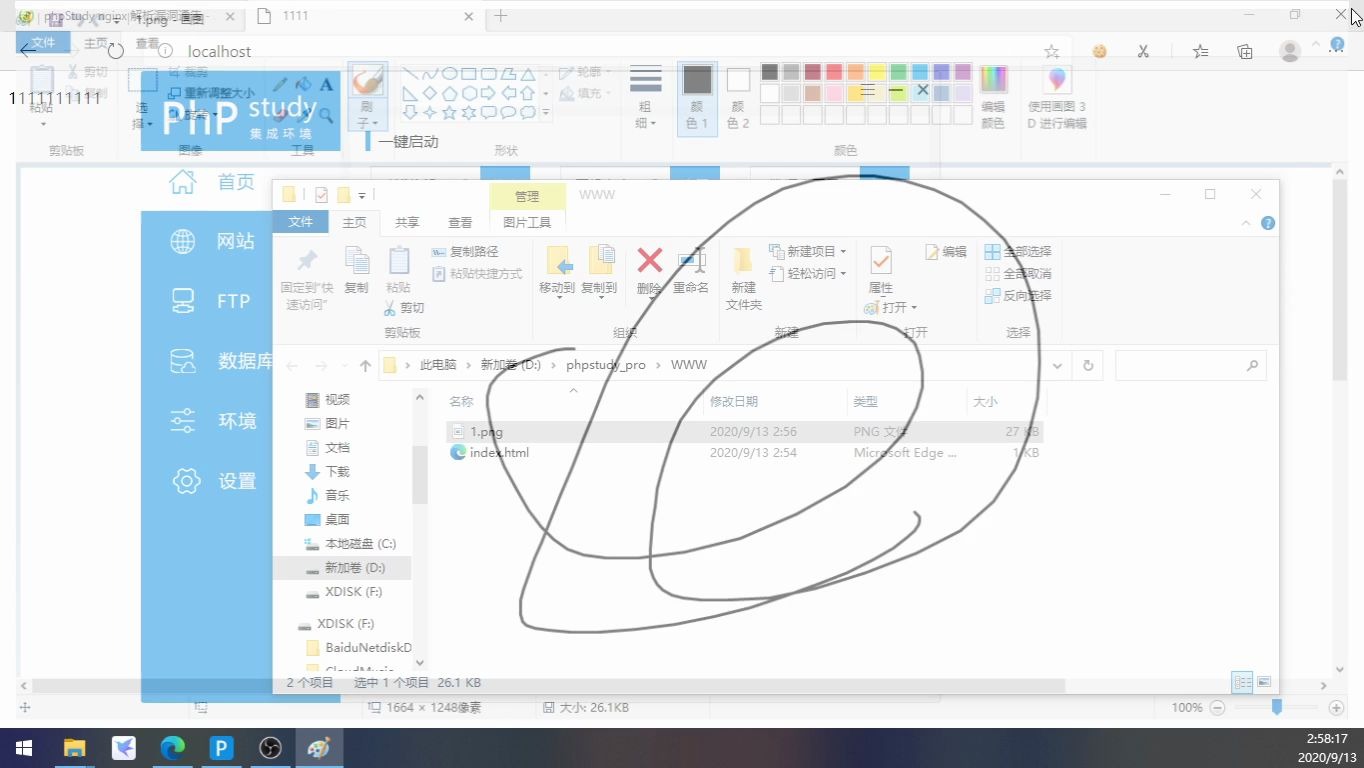Click the Explorer search box
Screen dimensions: 1364x768
coord(1191,366)
